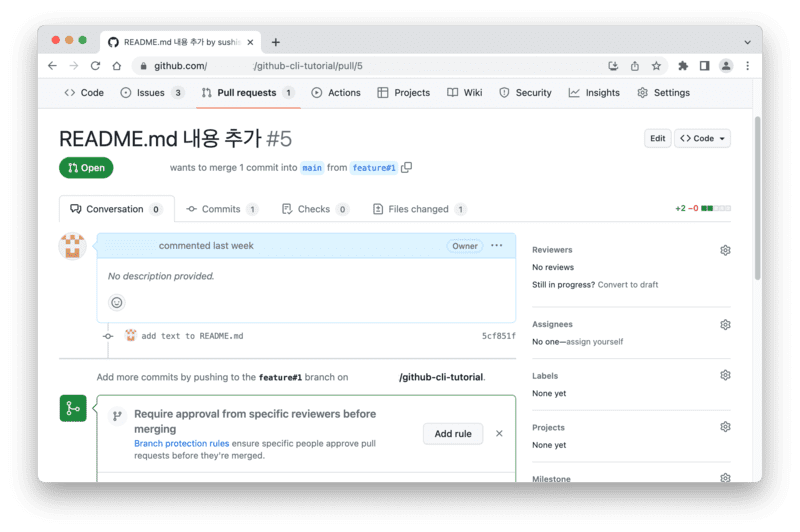Switch to the Files changed tab
The image size is (800, 532).
tap(418, 209)
